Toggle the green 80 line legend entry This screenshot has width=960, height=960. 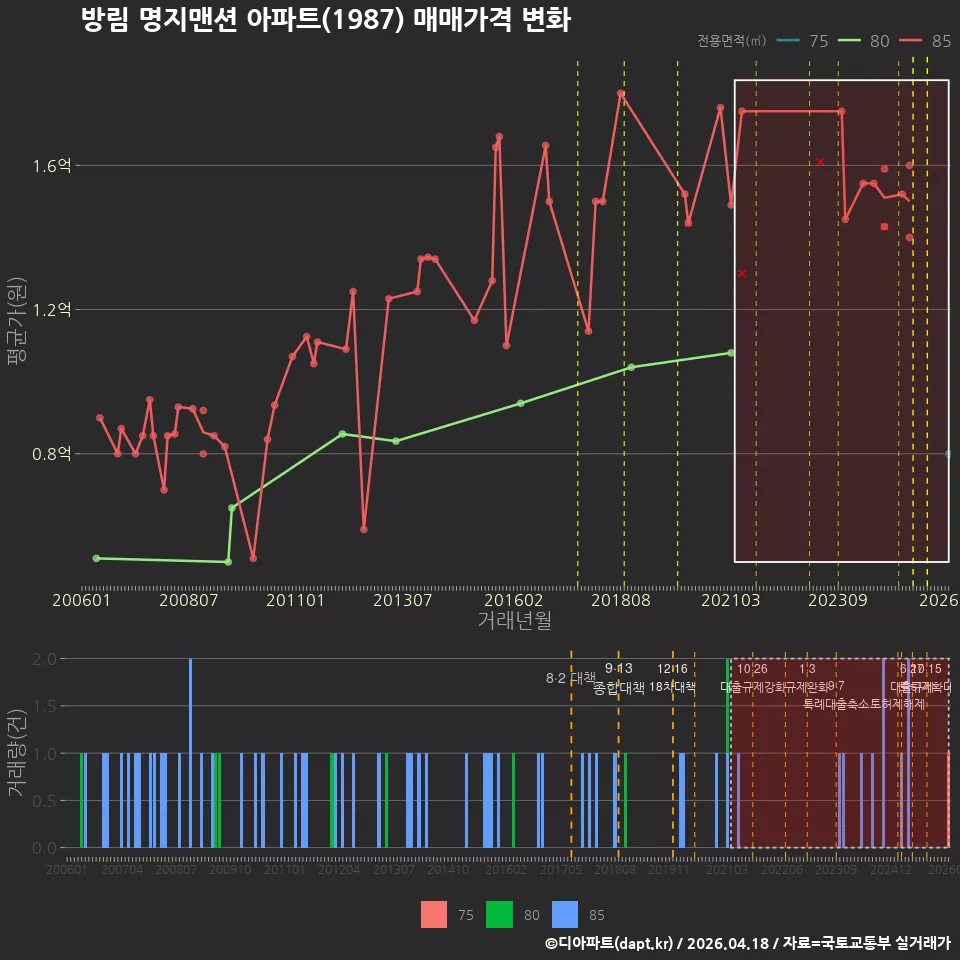[x=863, y=41]
